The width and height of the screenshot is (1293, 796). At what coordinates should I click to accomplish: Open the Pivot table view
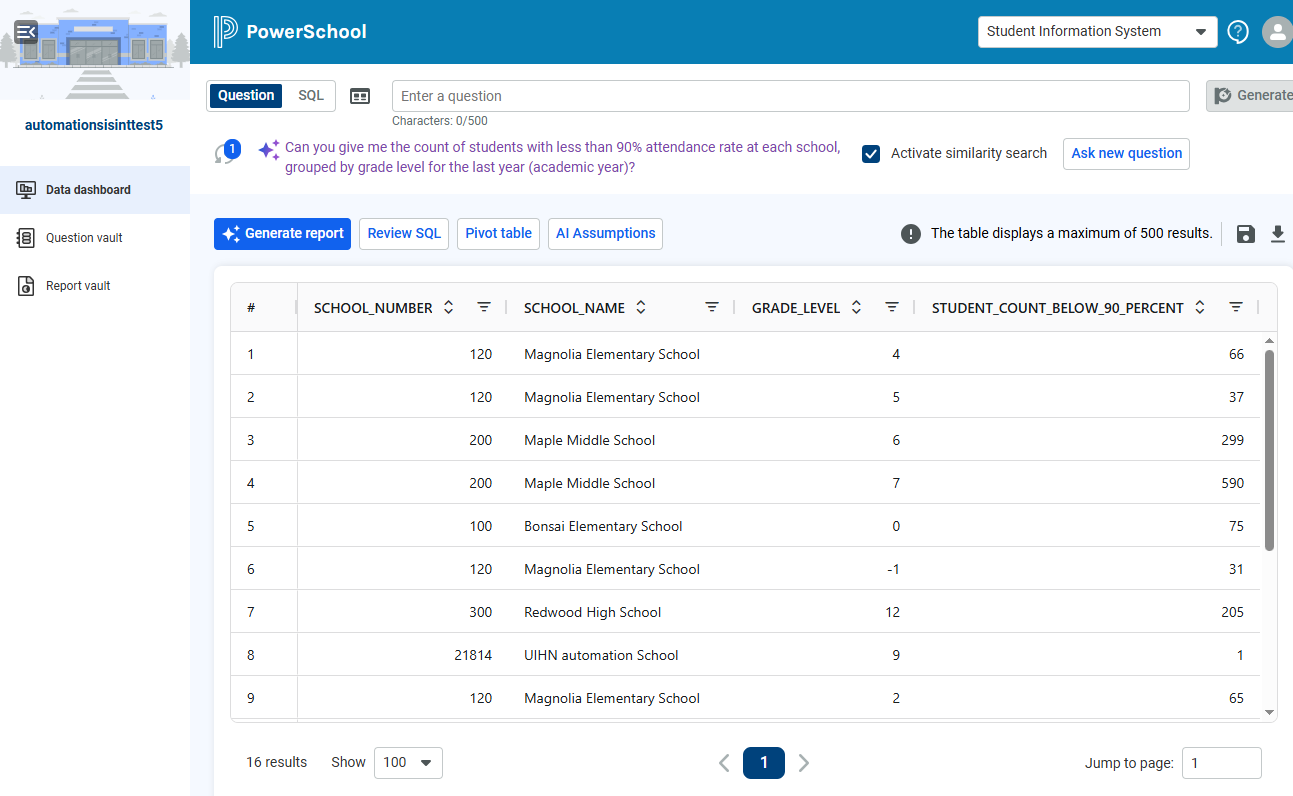point(498,234)
